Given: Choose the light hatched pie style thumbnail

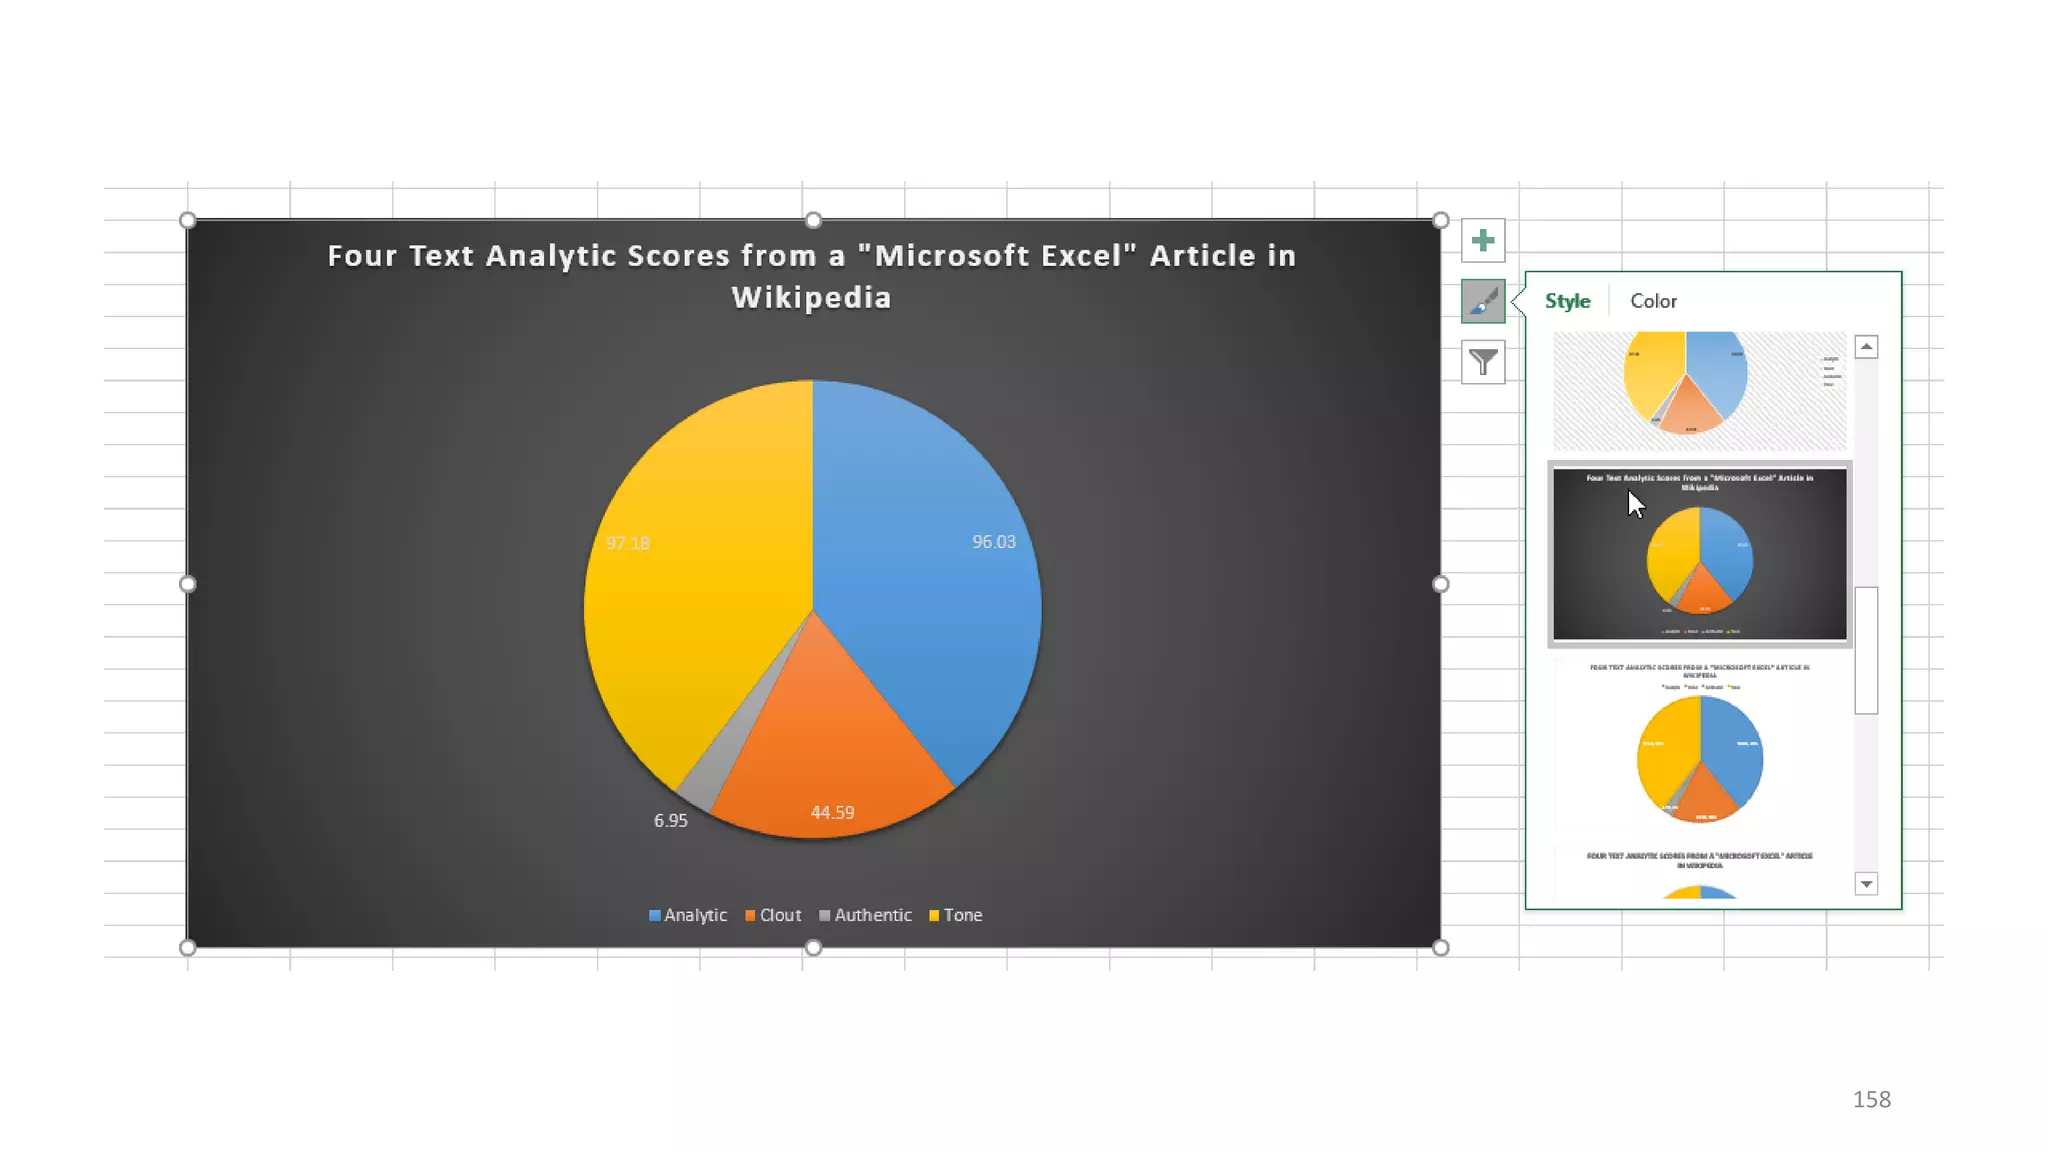Looking at the screenshot, I should pyautogui.click(x=1699, y=390).
